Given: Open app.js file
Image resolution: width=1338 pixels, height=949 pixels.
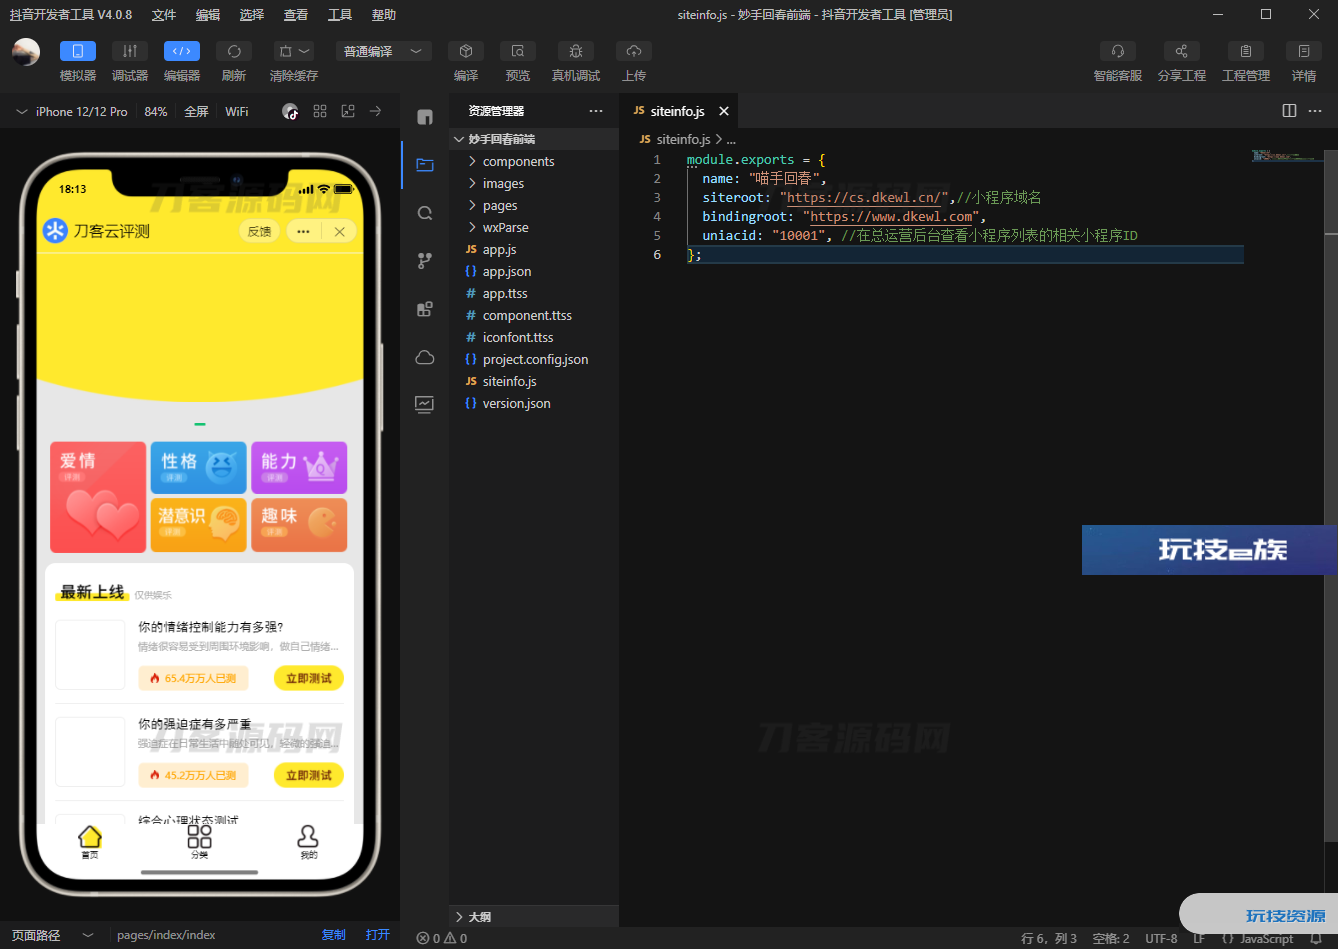Looking at the screenshot, I should 534,249.
